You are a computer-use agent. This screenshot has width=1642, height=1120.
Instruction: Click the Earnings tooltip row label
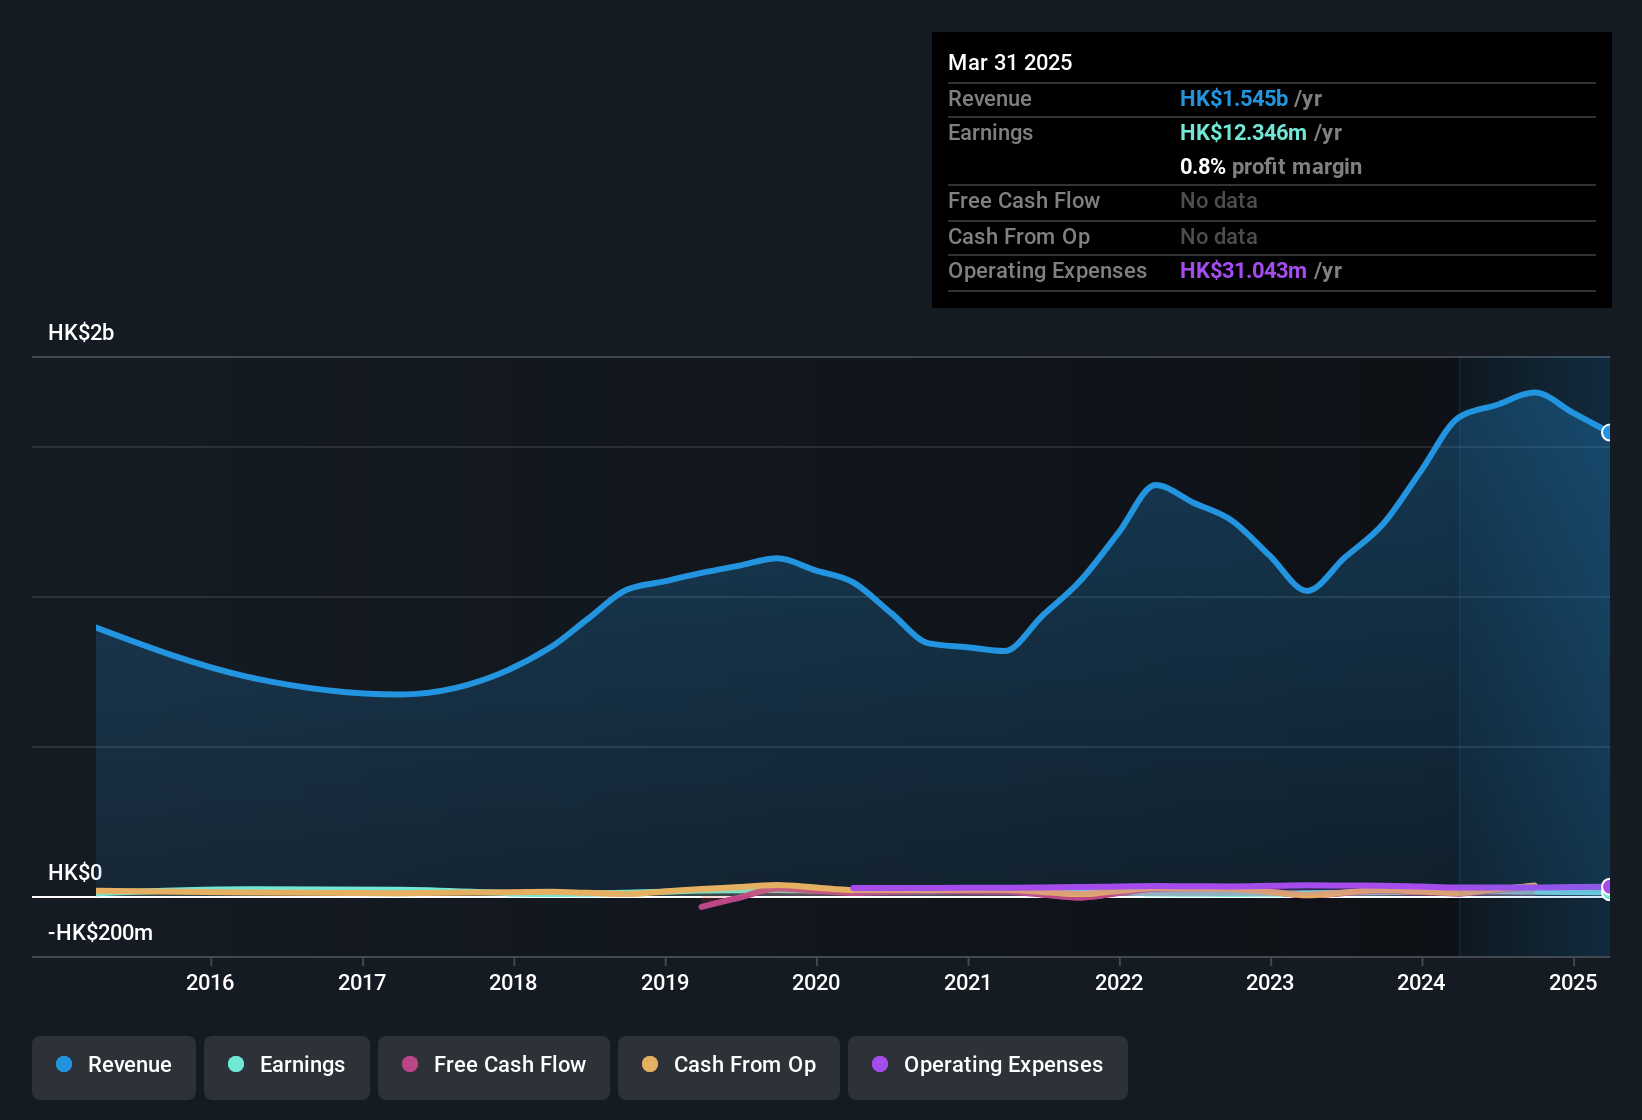[990, 132]
